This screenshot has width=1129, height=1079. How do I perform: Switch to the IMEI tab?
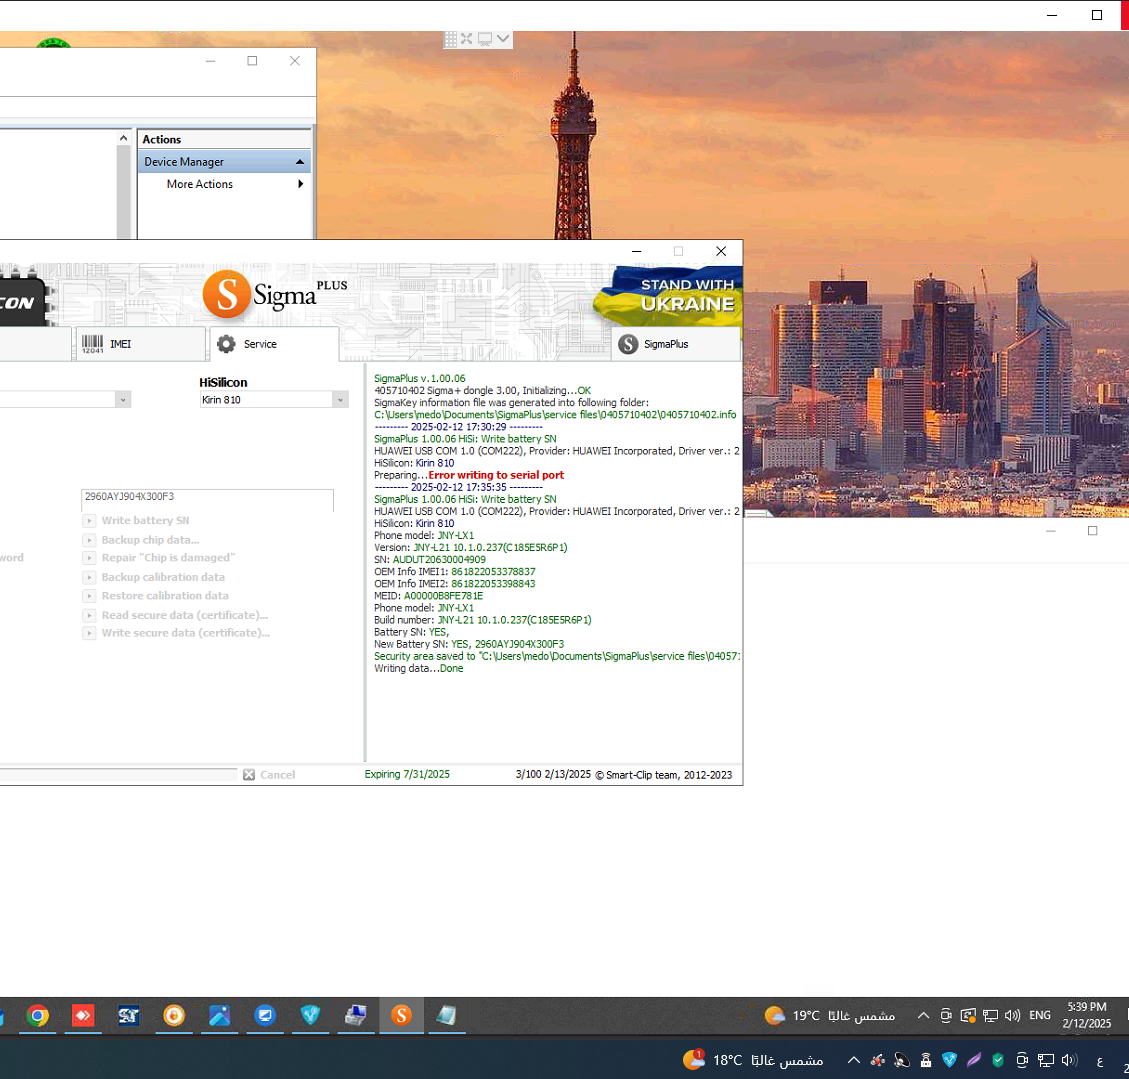[x=140, y=344]
